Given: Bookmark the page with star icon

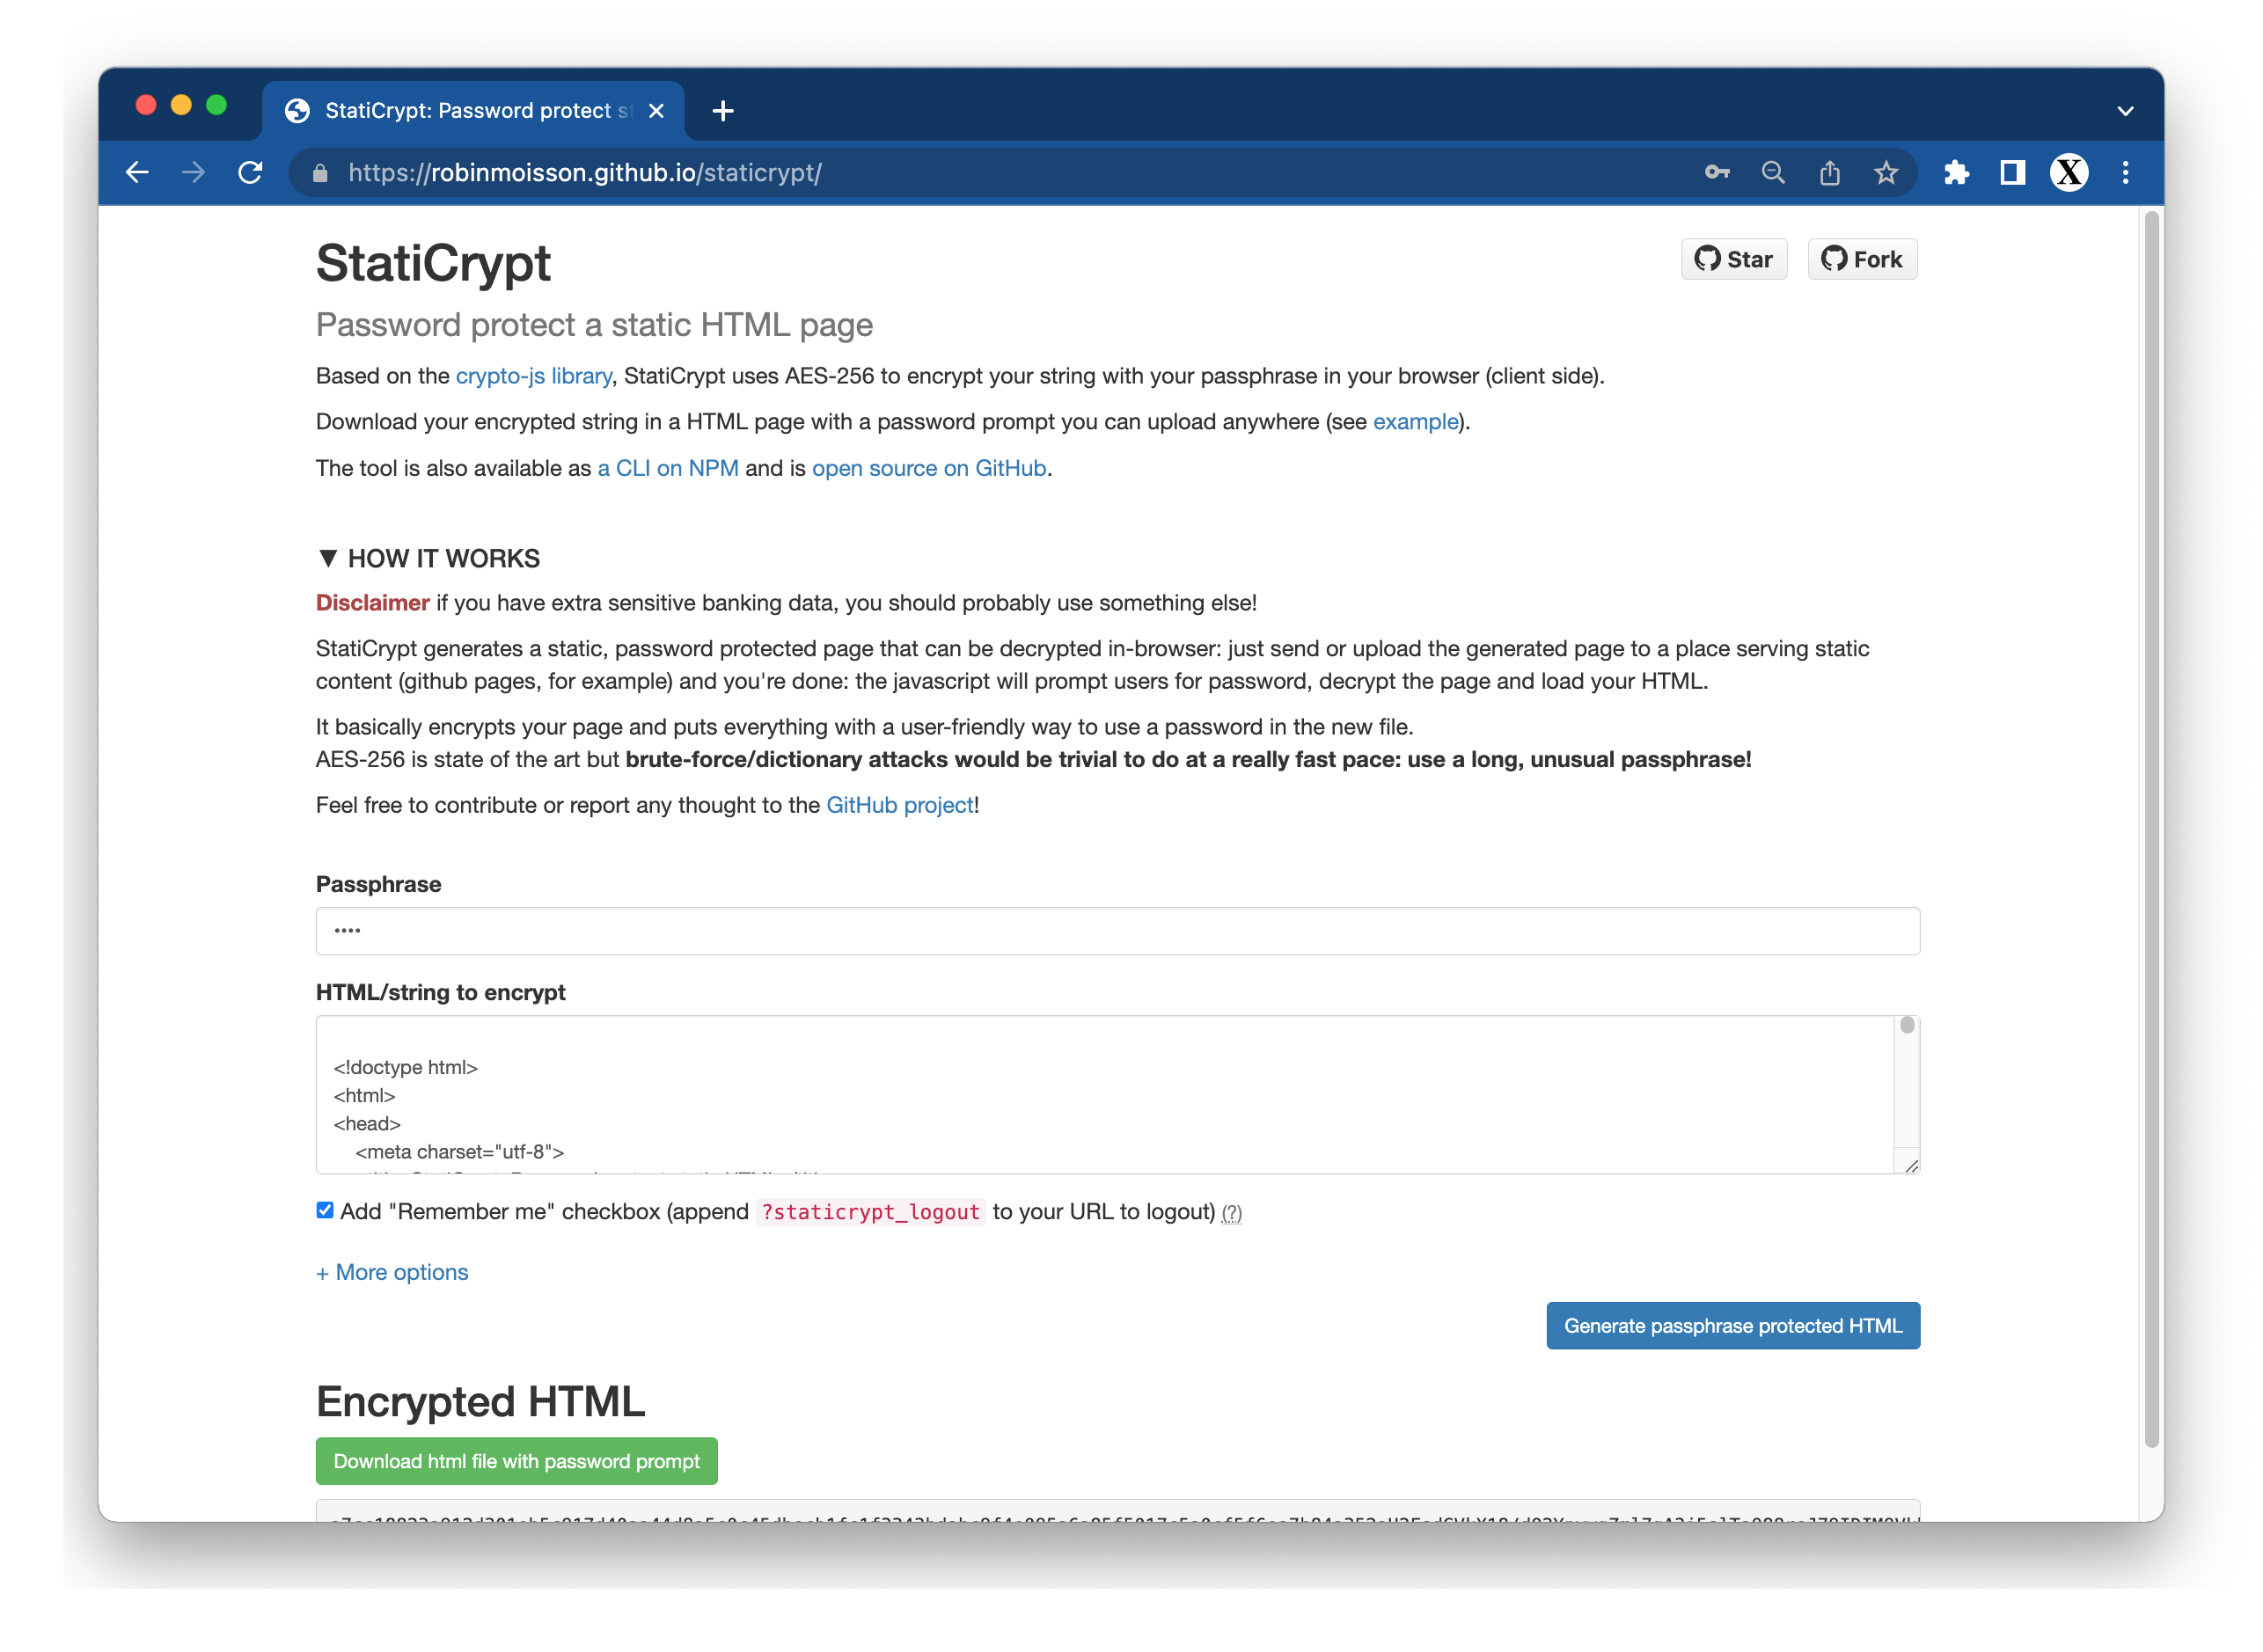Looking at the screenshot, I should [x=1885, y=172].
